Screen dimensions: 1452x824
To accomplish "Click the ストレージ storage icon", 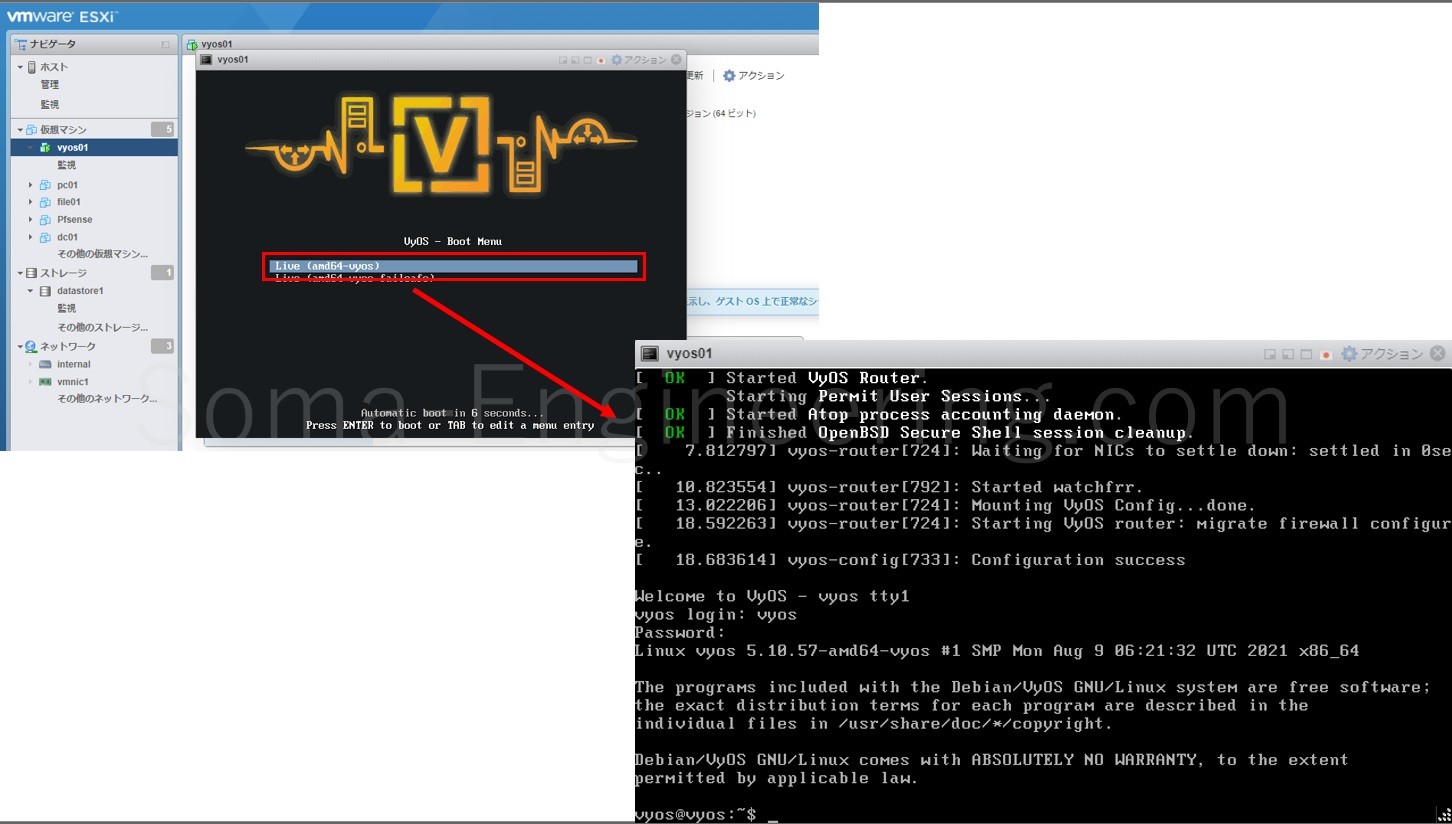I will [32, 273].
